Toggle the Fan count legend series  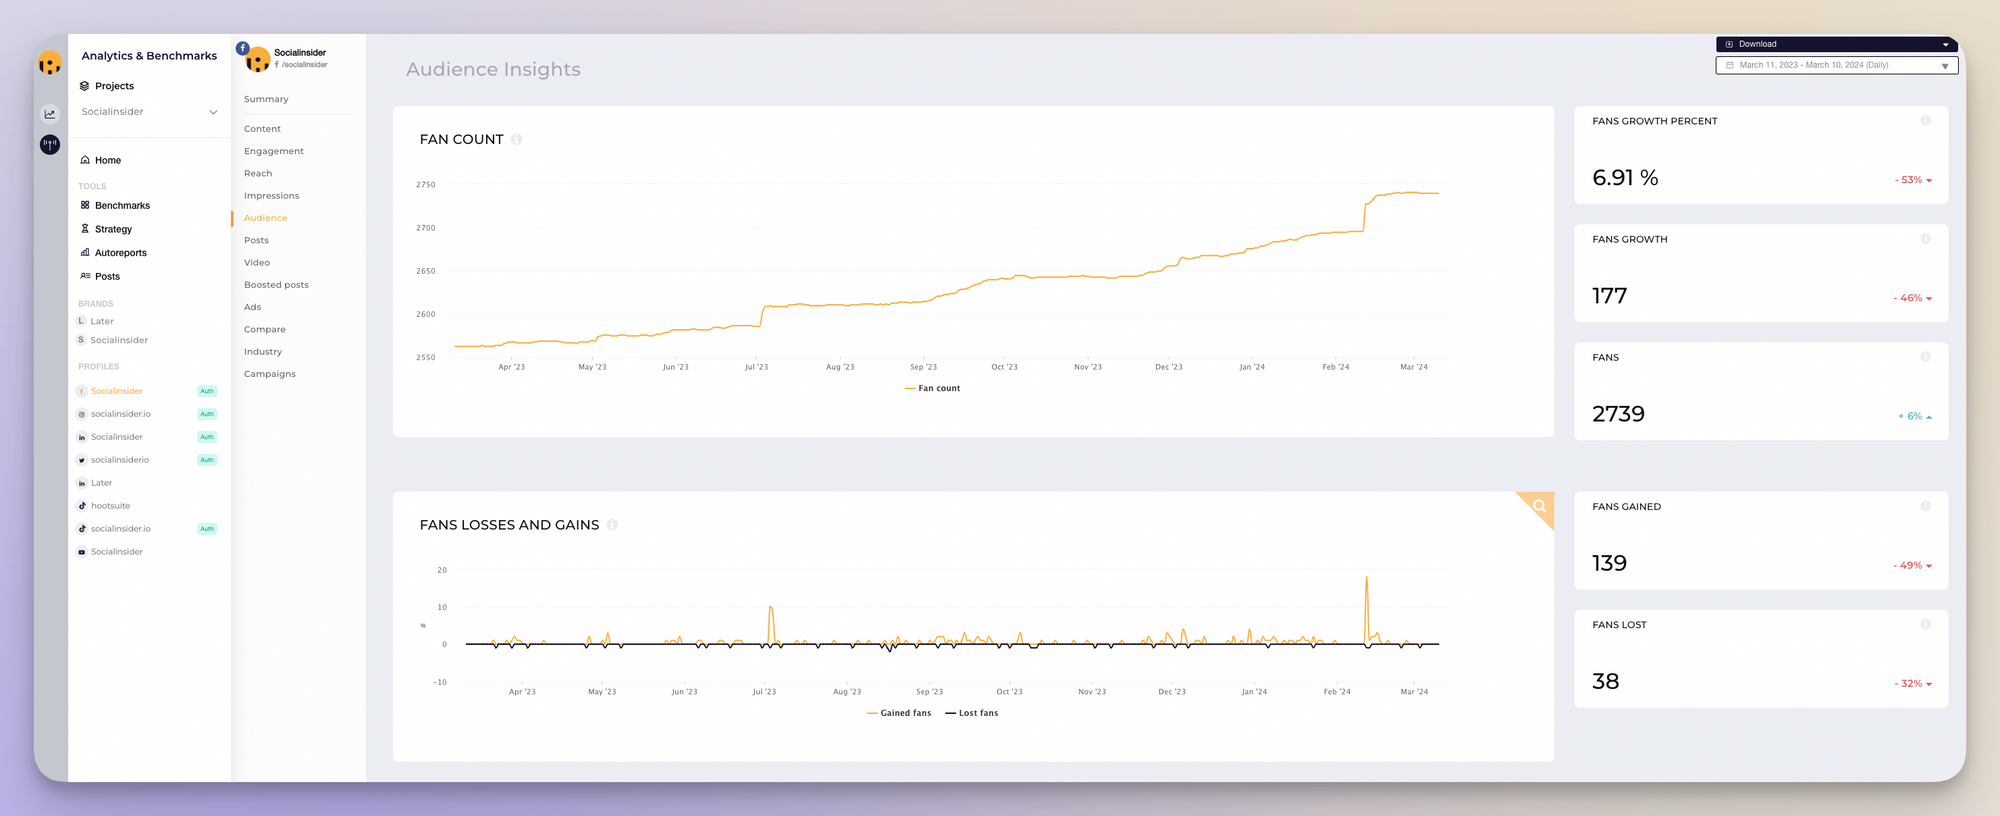[932, 388]
